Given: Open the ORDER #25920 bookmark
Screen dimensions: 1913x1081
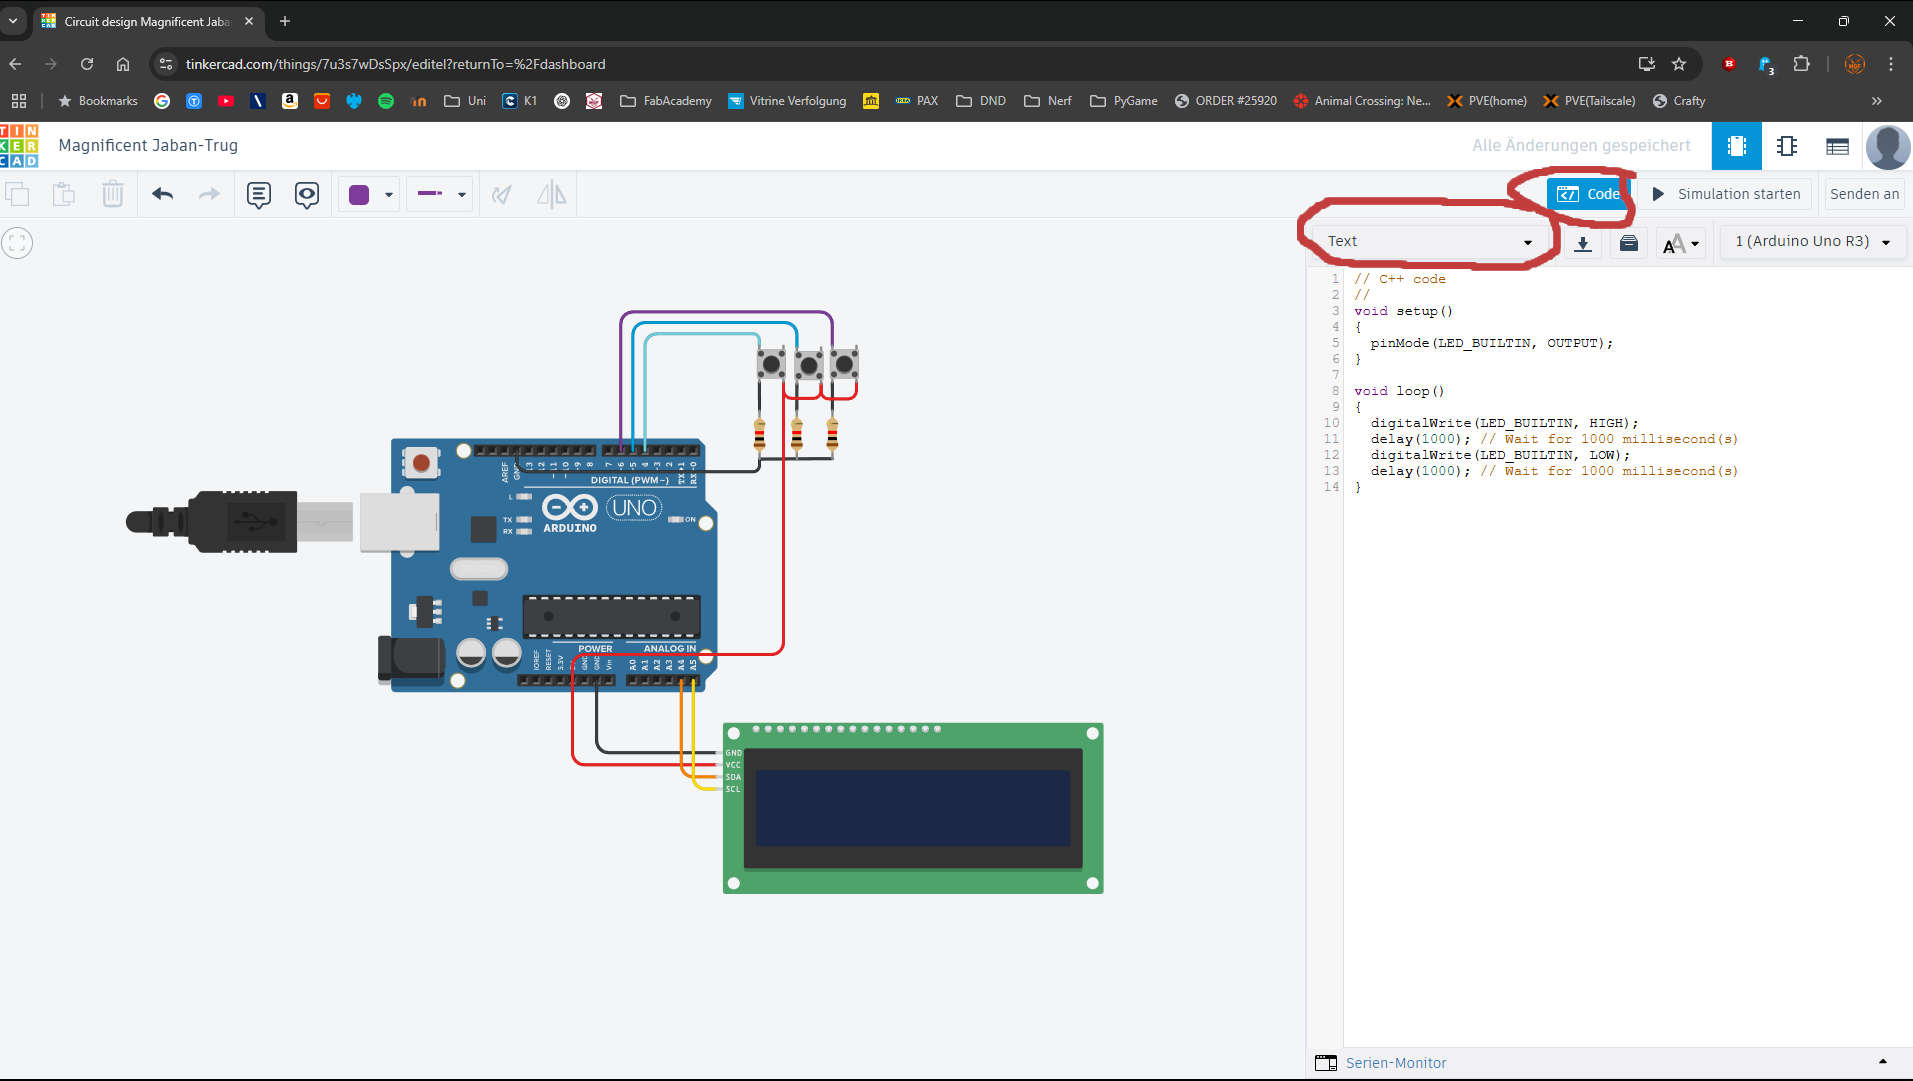Looking at the screenshot, I should (x=1226, y=101).
